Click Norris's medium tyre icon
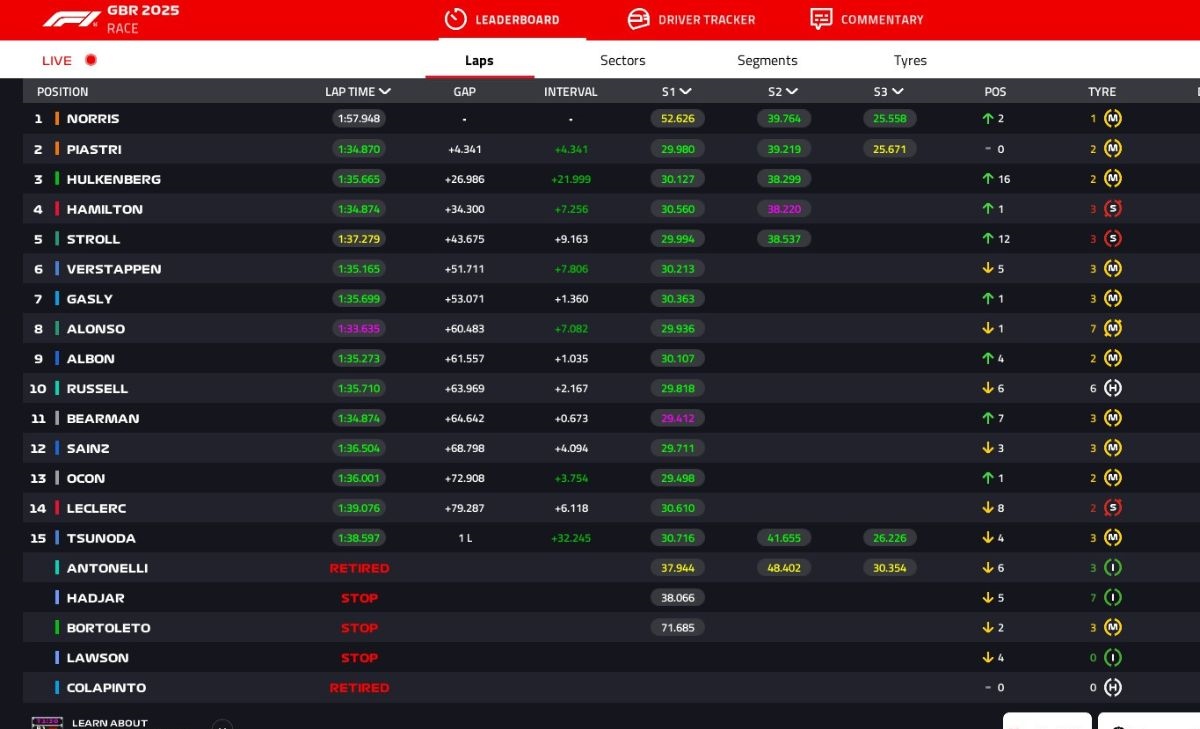Viewport: 1200px width, 729px height. point(1113,118)
